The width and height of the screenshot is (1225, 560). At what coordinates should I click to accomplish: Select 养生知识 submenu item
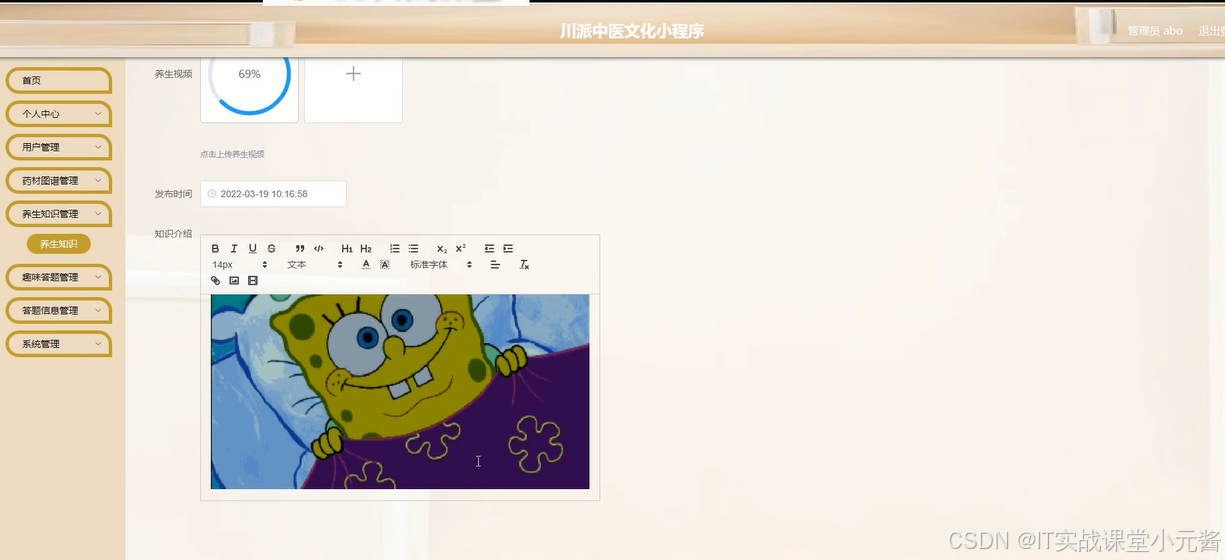(x=59, y=244)
